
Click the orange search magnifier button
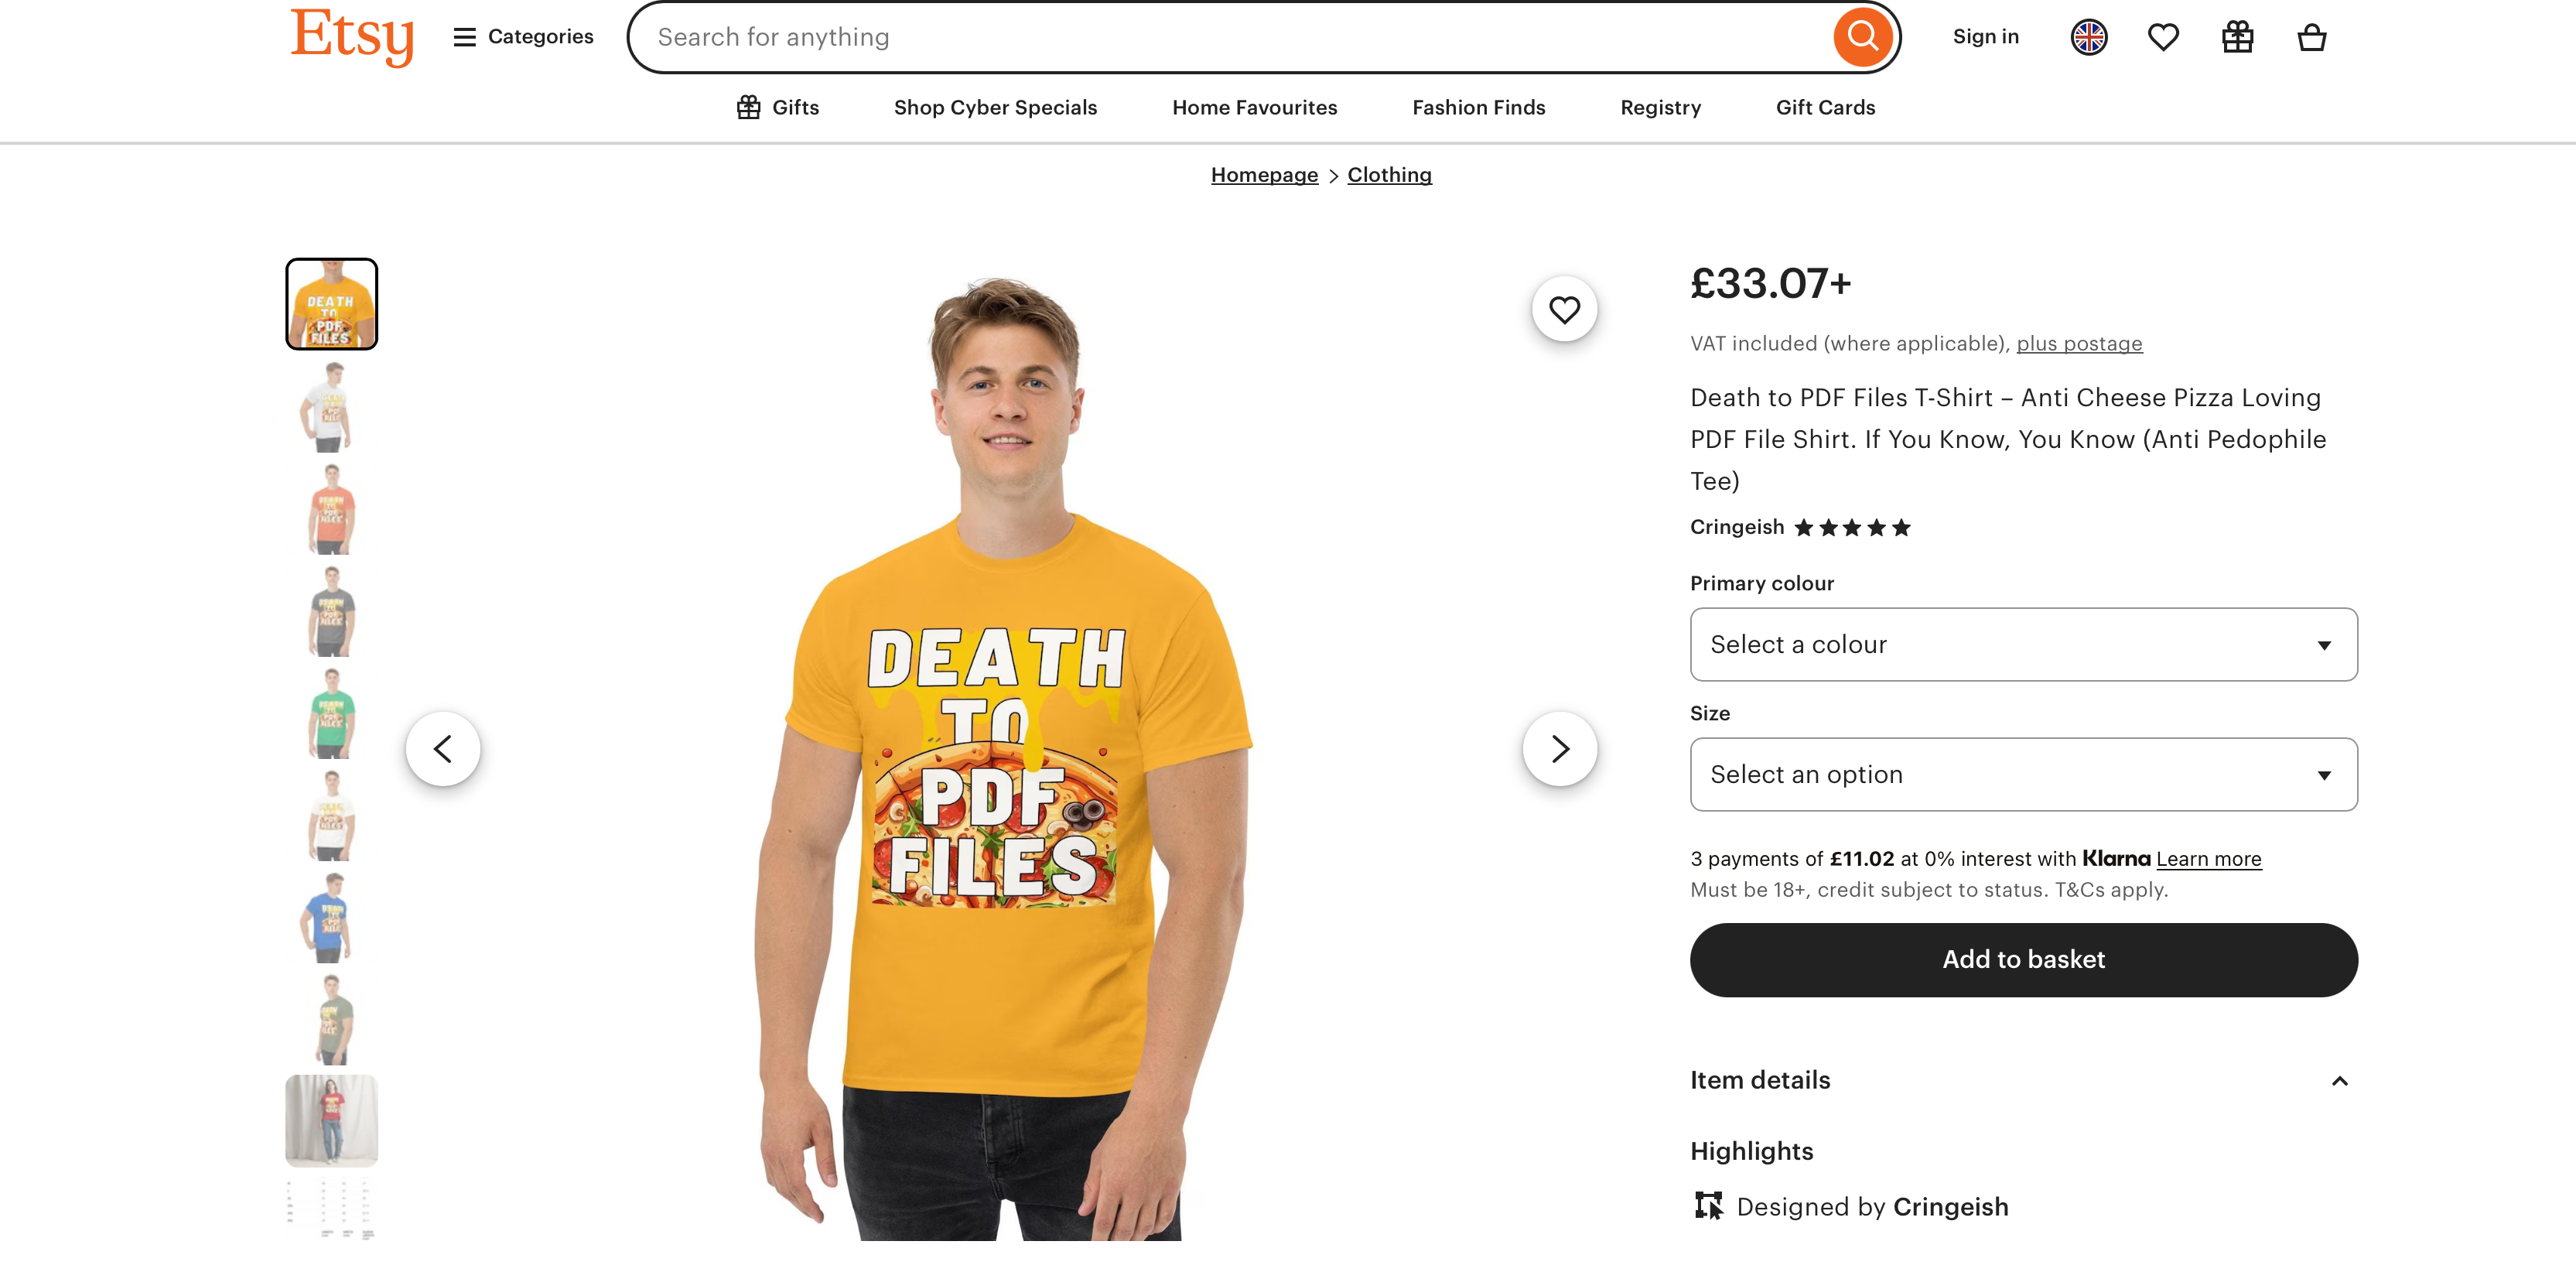(x=1862, y=37)
